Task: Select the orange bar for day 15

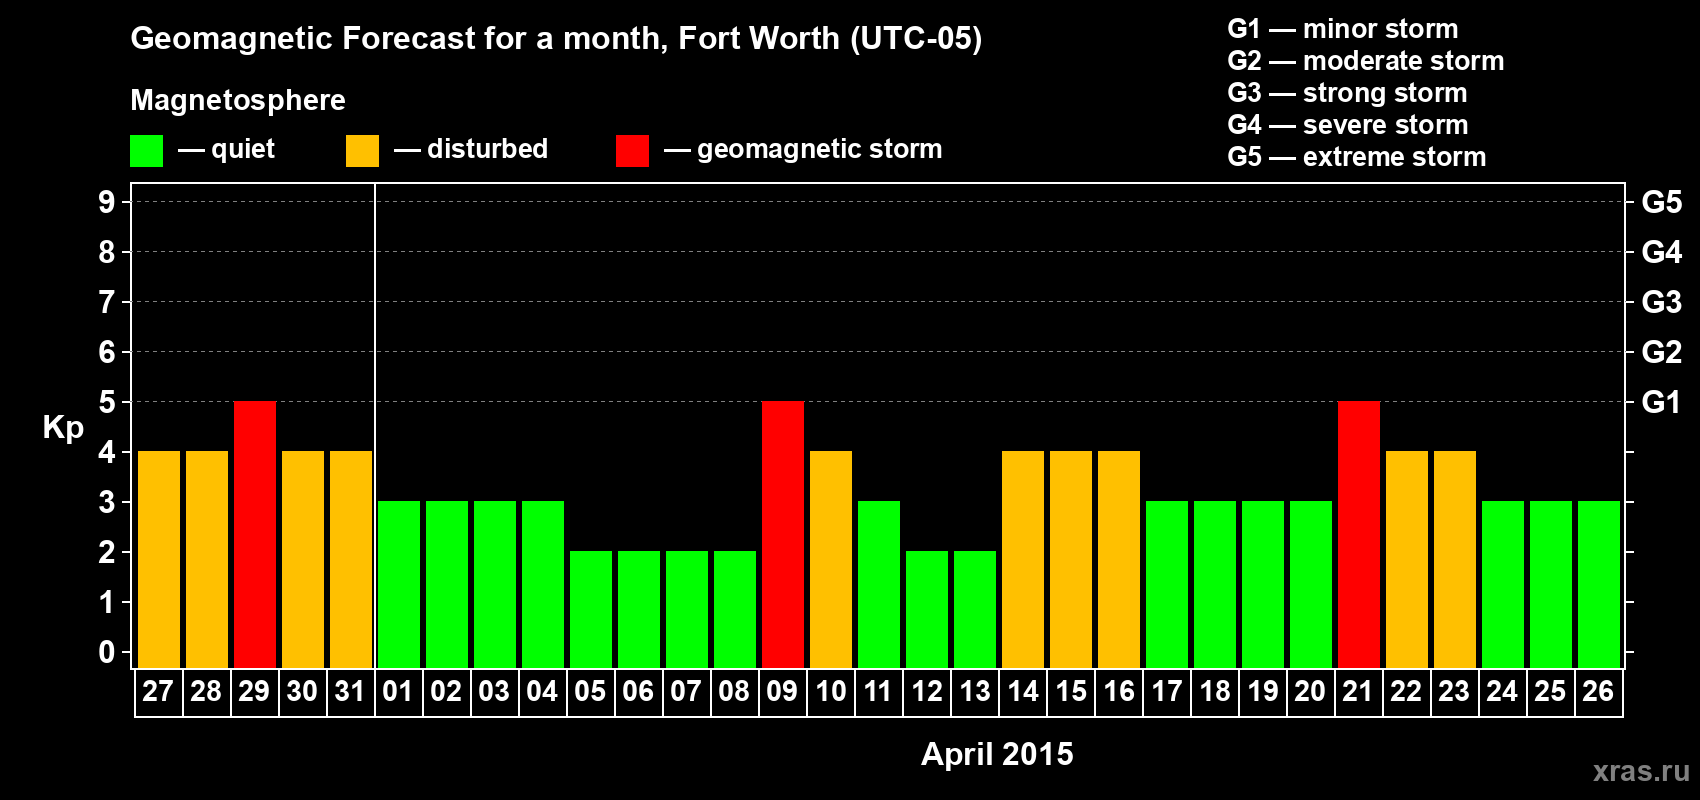Action: [x=1071, y=560]
